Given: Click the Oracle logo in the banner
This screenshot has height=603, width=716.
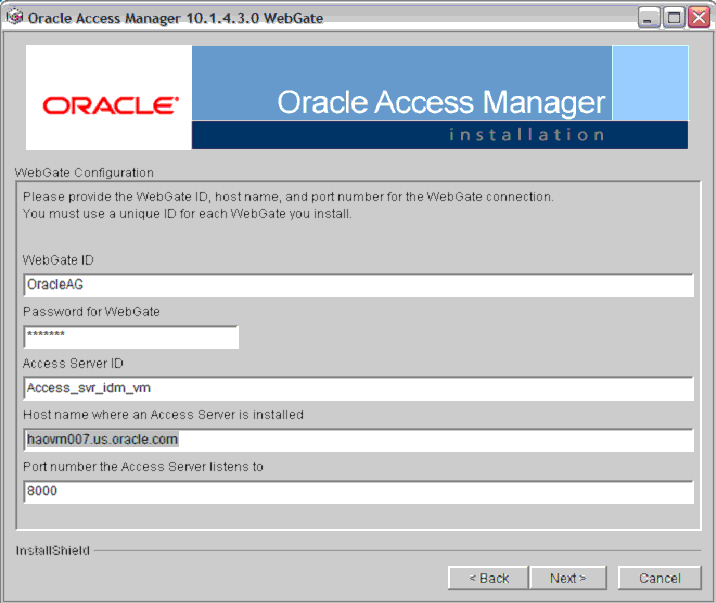Looking at the screenshot, I should [x=110, y=105].
